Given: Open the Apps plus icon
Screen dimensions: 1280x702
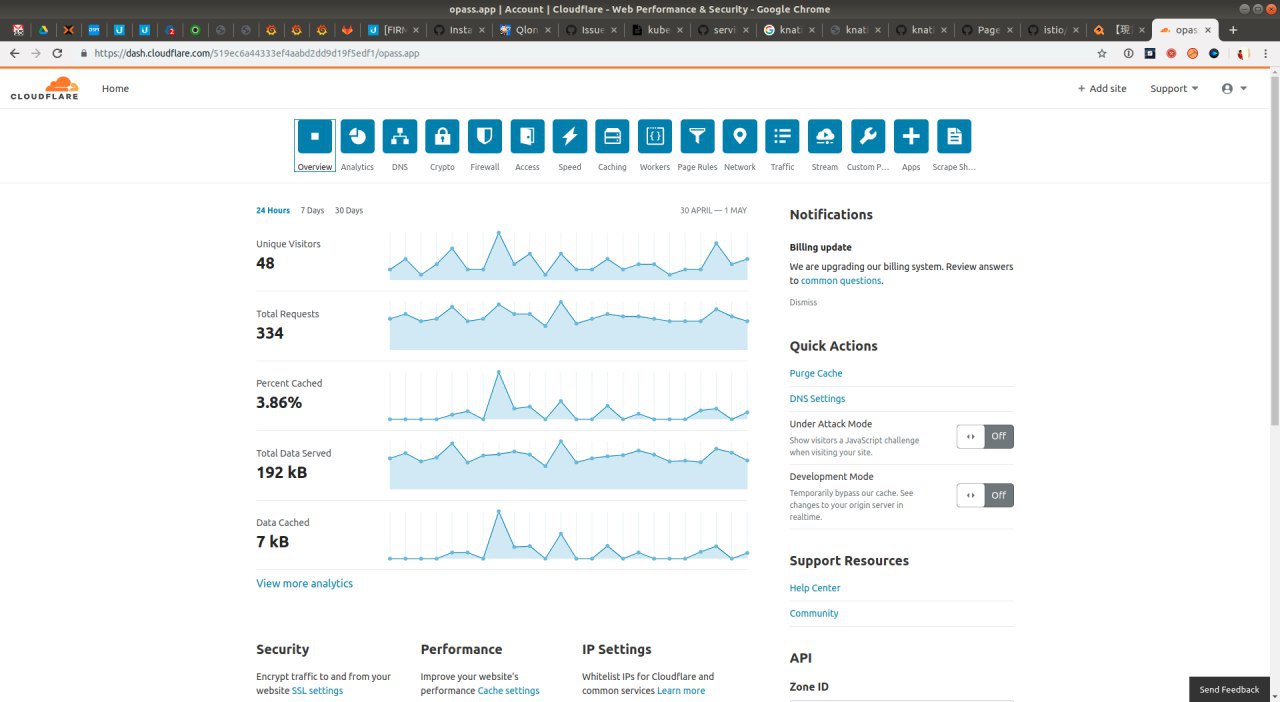Looking at the screenshot, I should pos(911,136).
